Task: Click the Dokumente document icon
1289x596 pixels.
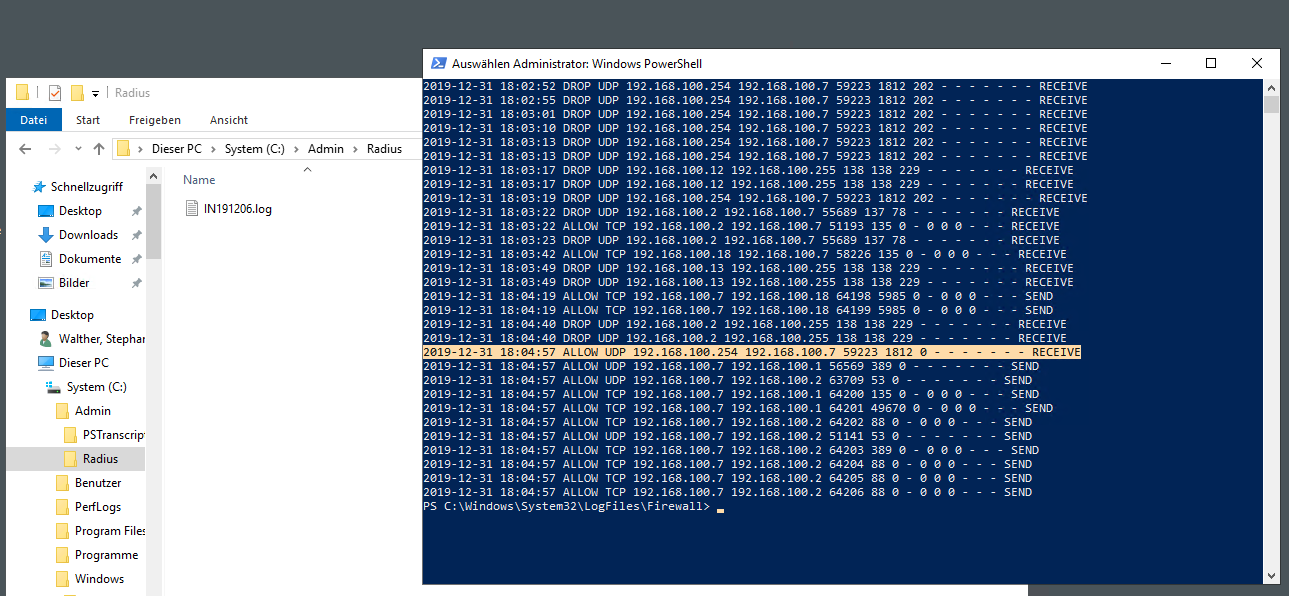Action: pos(45,259)
